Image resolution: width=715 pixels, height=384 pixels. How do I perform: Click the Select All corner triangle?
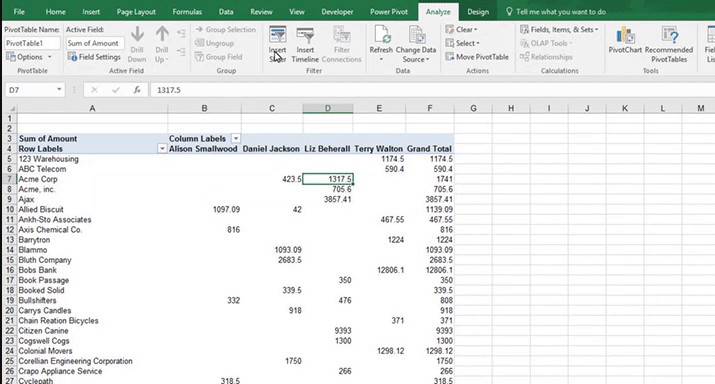(12, 109)
